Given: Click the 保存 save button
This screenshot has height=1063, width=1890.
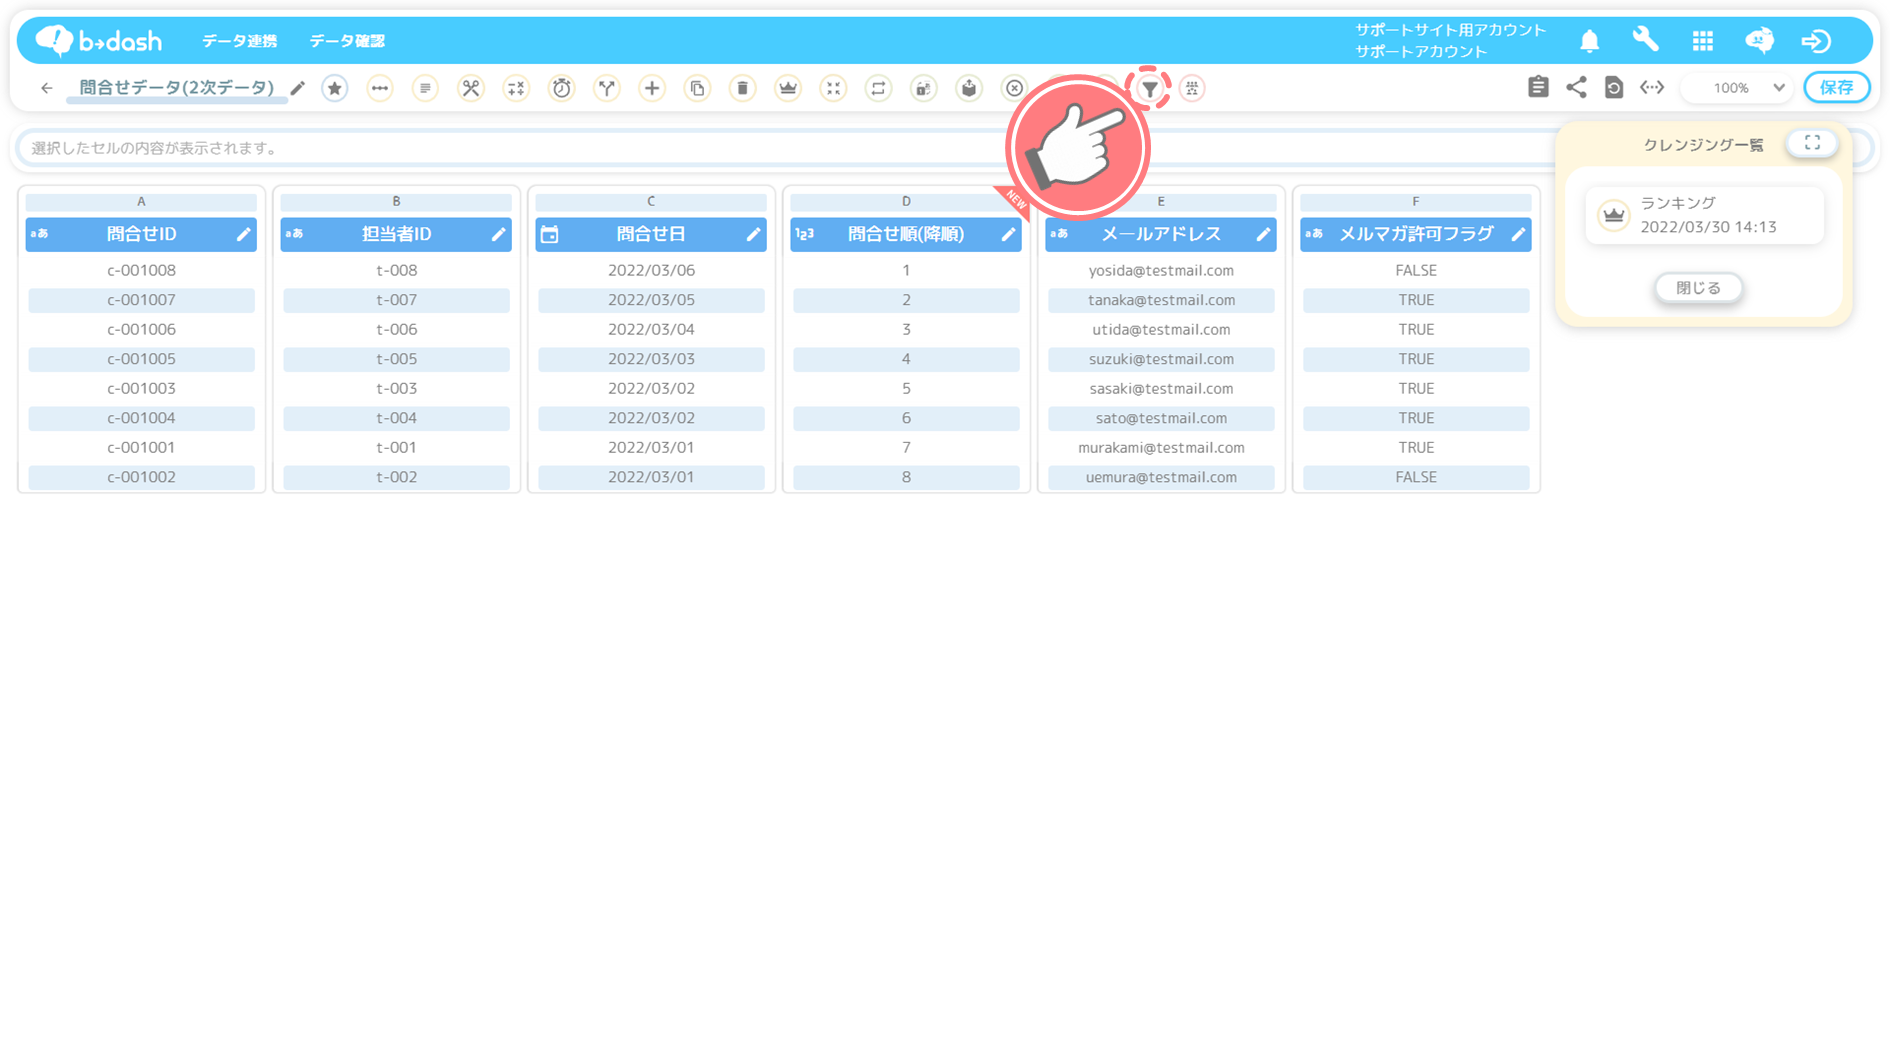Looking at the screenshot, I should [x=1836, y=88].
